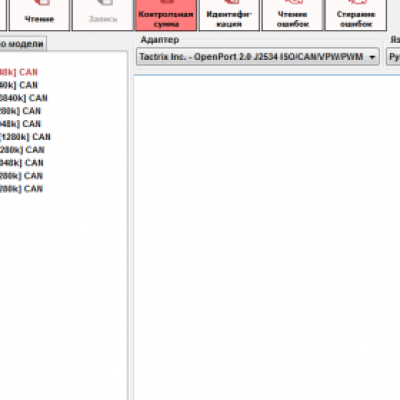Click the Чтение ошибок button
Image resolution: width=400 pixels, height=400 pixels.
pyautogui.click(x=292, y=15)
